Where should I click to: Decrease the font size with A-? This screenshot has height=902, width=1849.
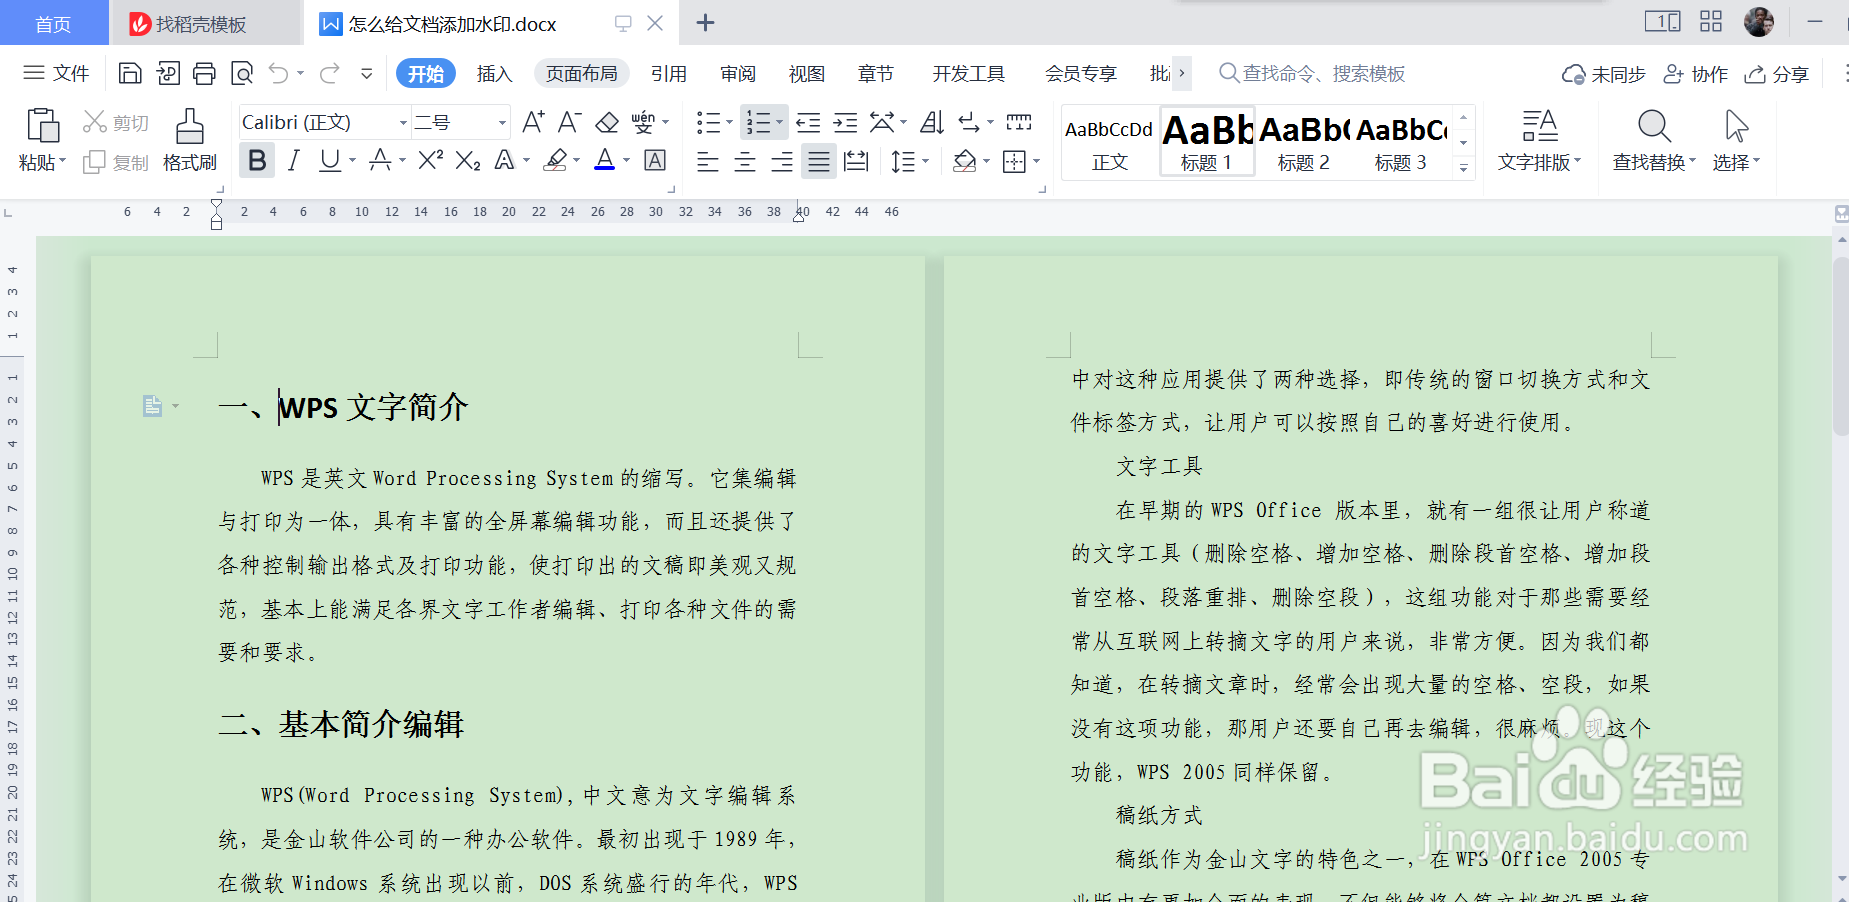tap(569, 122)
